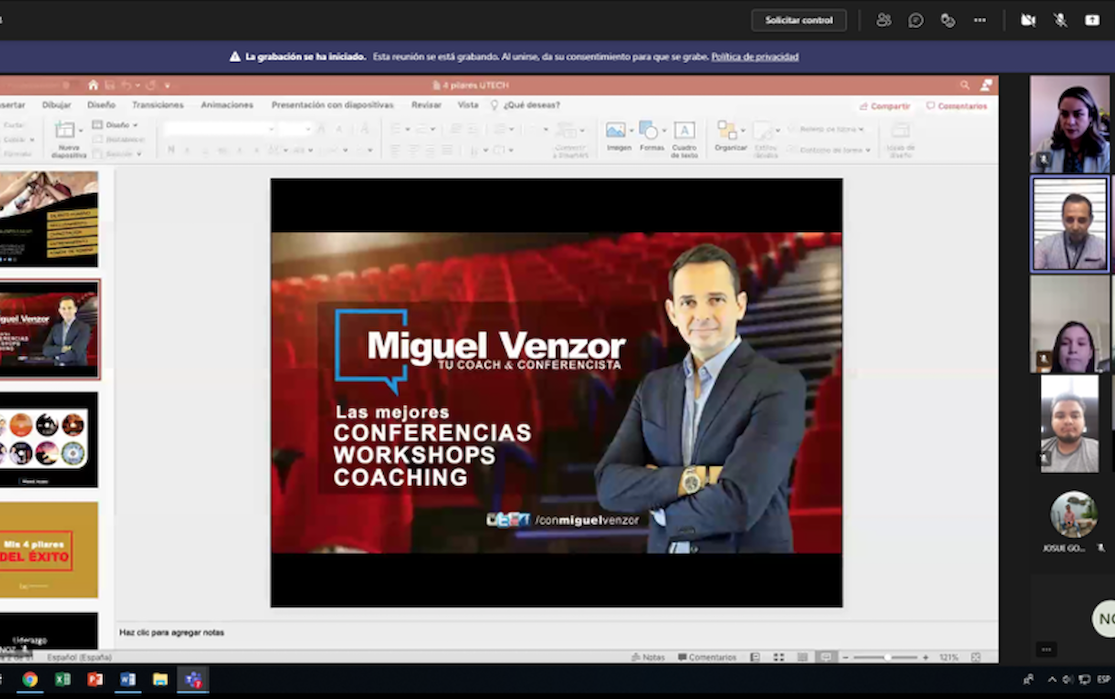
Task: Expand quick access toolbar customize arrow
Action: point(167,85)
